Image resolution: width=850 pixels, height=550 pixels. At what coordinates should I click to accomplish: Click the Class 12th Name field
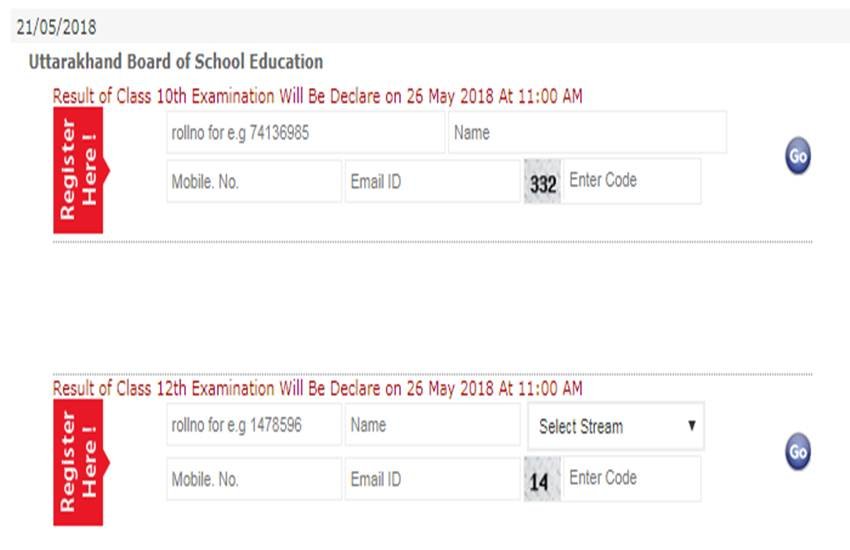(x=432, y=425)
